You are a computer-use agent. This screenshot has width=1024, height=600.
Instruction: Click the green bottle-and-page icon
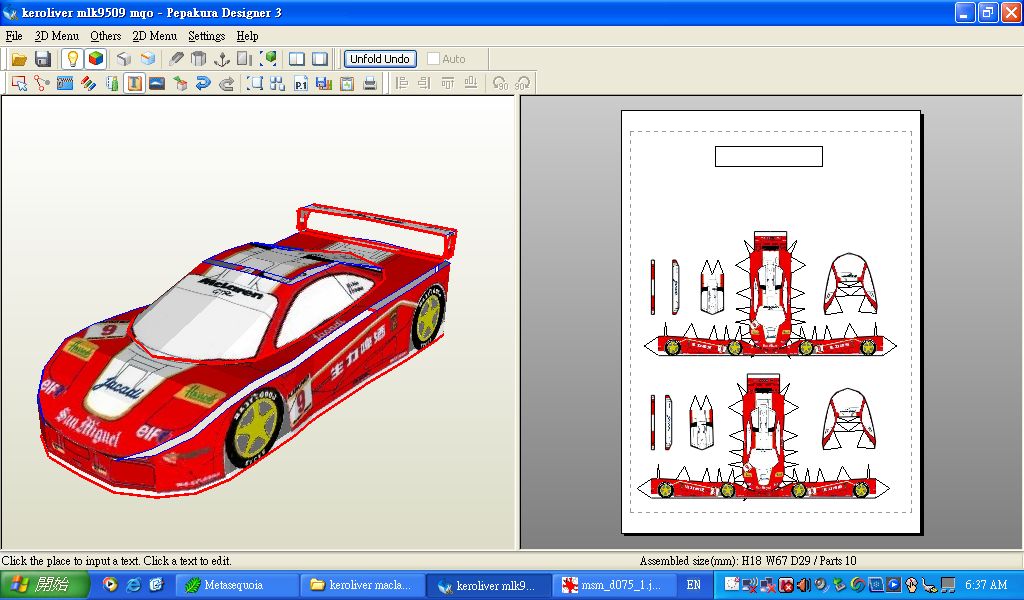click(112, 83)
